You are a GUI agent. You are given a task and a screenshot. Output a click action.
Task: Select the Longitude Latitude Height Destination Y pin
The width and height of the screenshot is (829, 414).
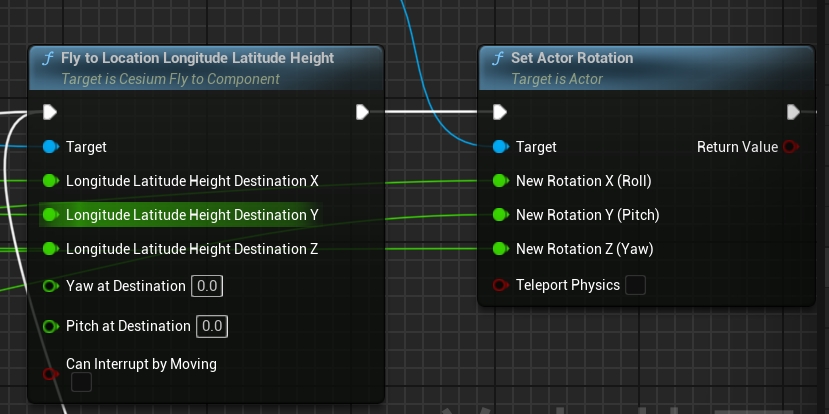[50, 214]
